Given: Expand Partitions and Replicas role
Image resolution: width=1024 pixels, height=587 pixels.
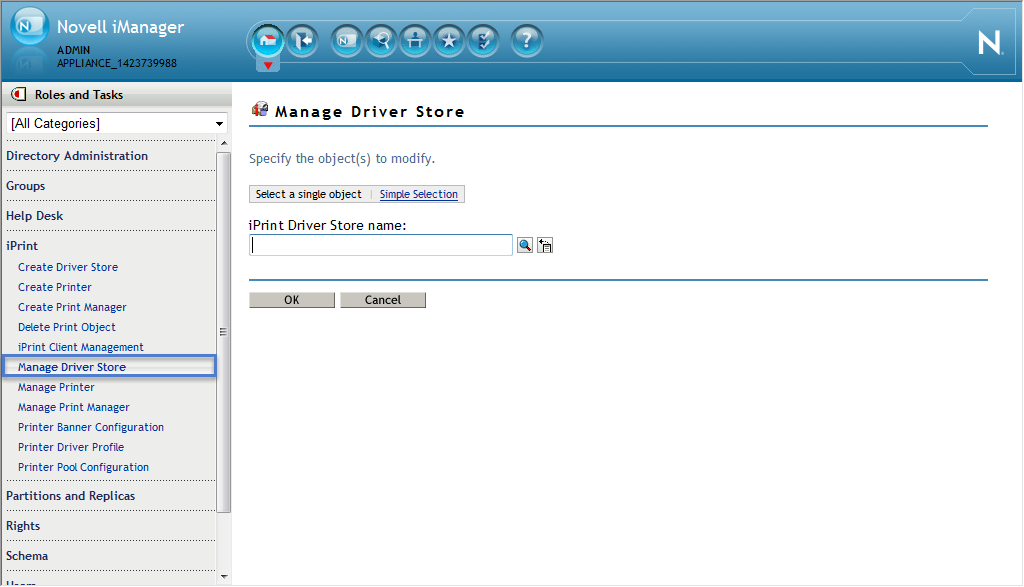Looking at the screenshot, I should click(71, 496).
